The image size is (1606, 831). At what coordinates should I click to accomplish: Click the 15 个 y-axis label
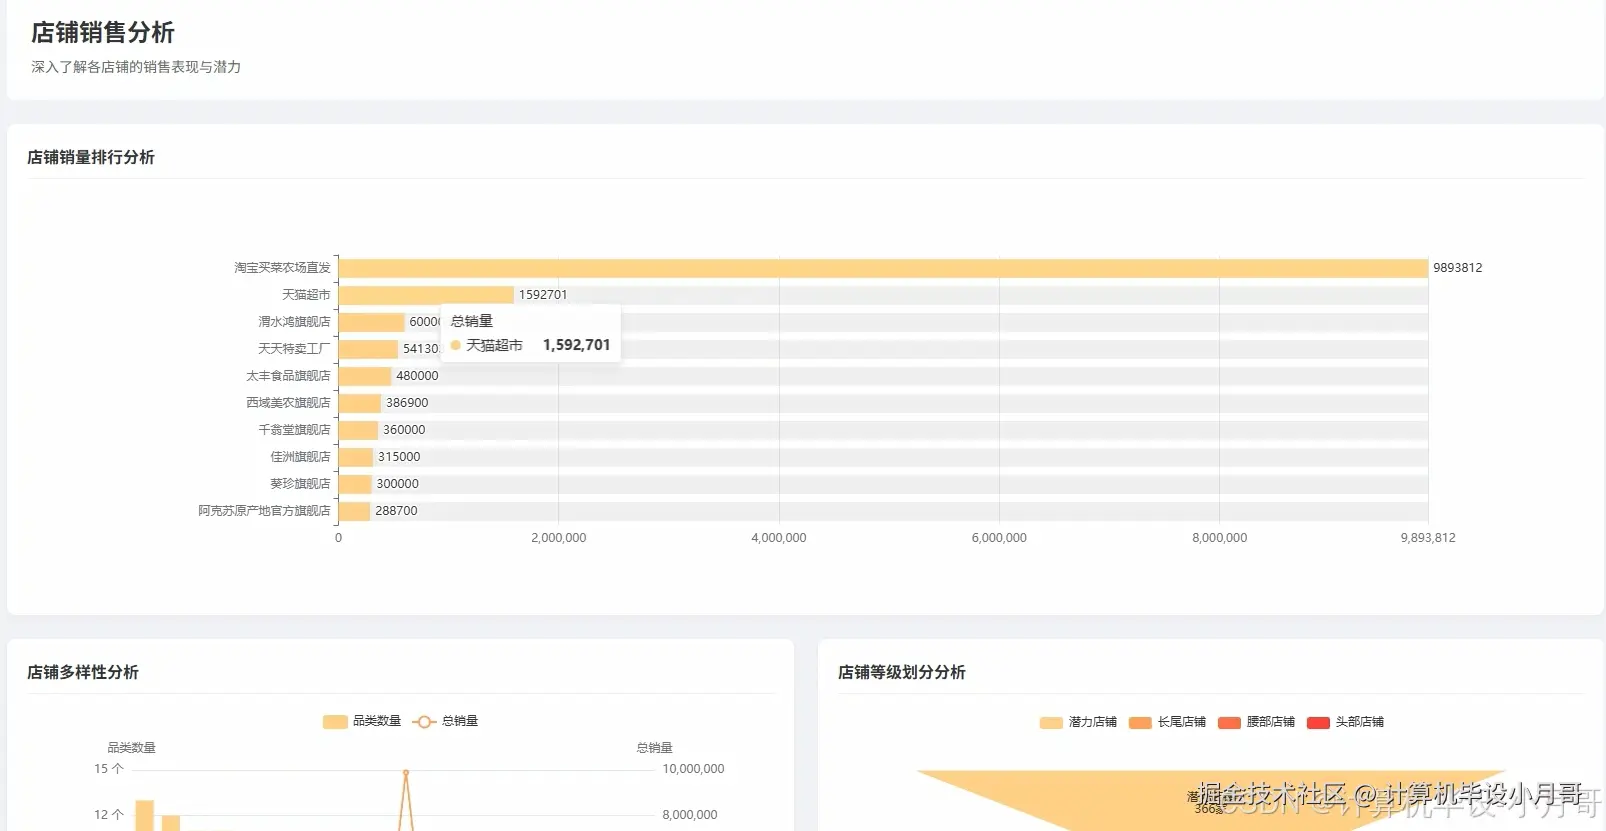click(x=109, y=769)
